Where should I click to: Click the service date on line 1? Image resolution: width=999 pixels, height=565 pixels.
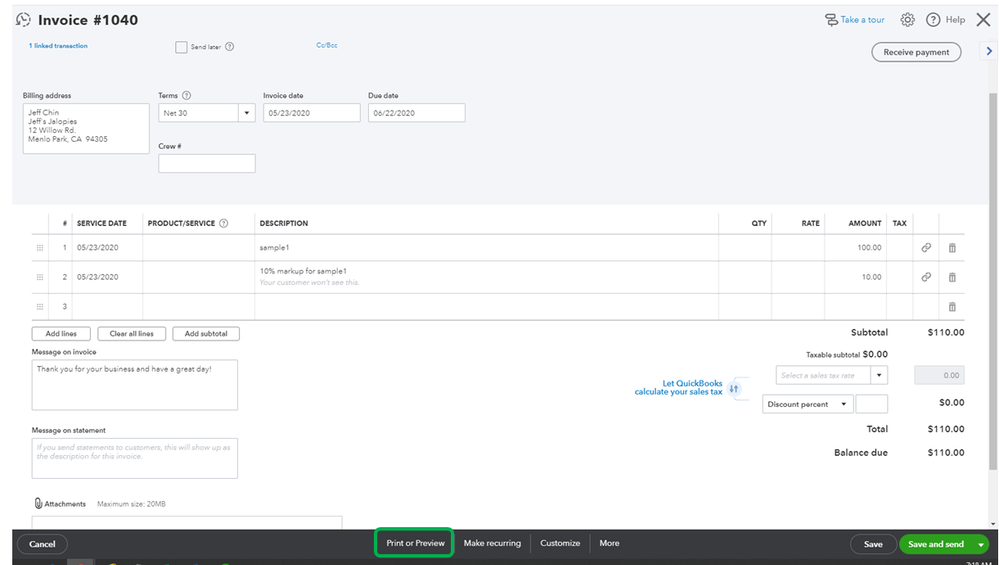pos(107,248)
